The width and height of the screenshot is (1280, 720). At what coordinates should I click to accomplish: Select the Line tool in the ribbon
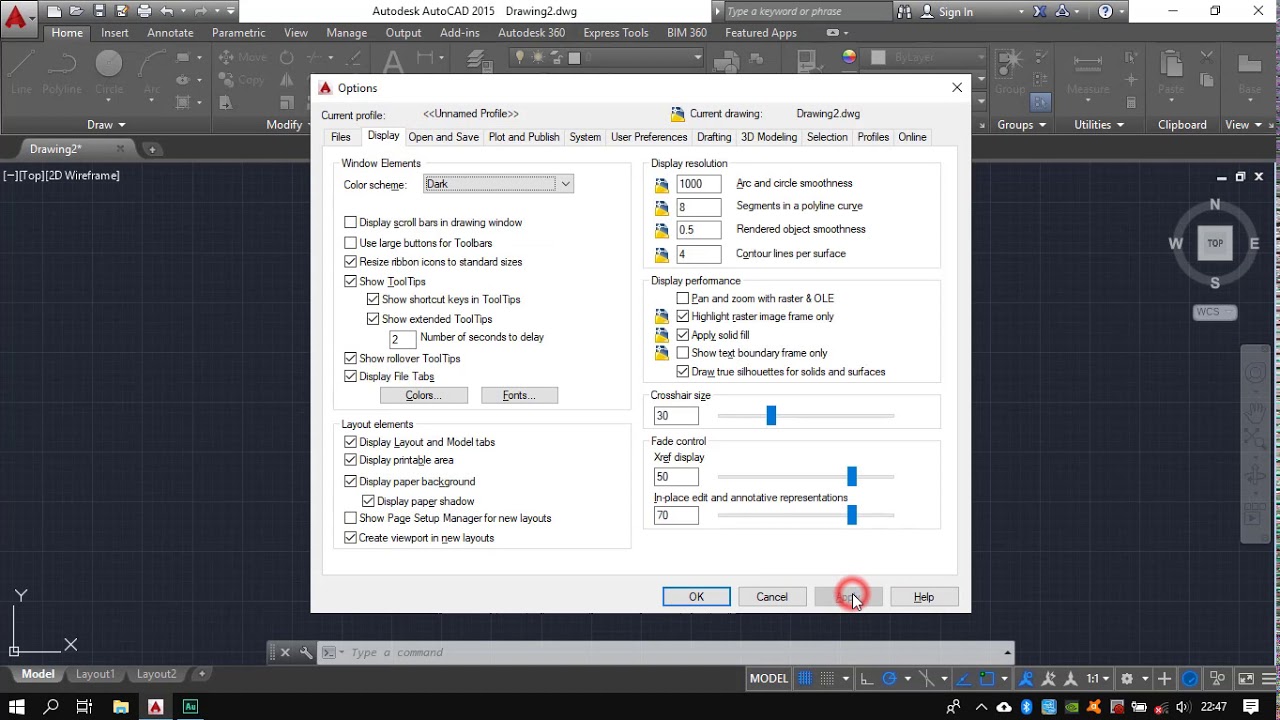[x=21, y=71]
